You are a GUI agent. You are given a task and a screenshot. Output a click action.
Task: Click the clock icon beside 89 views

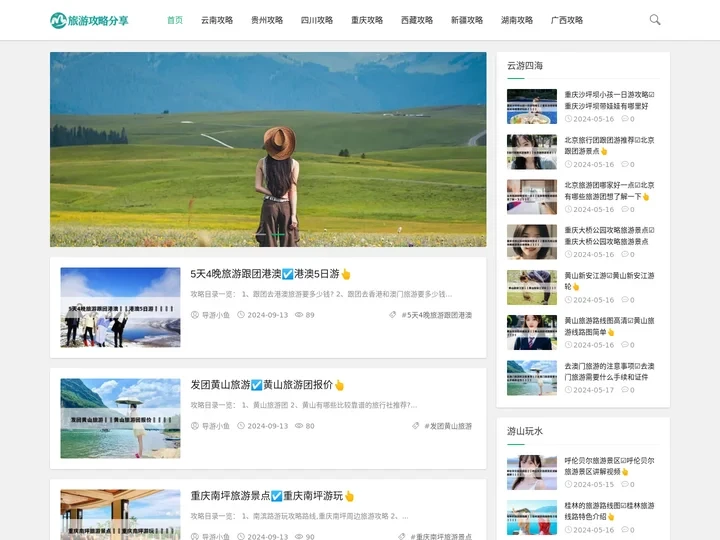pyautogui.click(x=241, y=315)
